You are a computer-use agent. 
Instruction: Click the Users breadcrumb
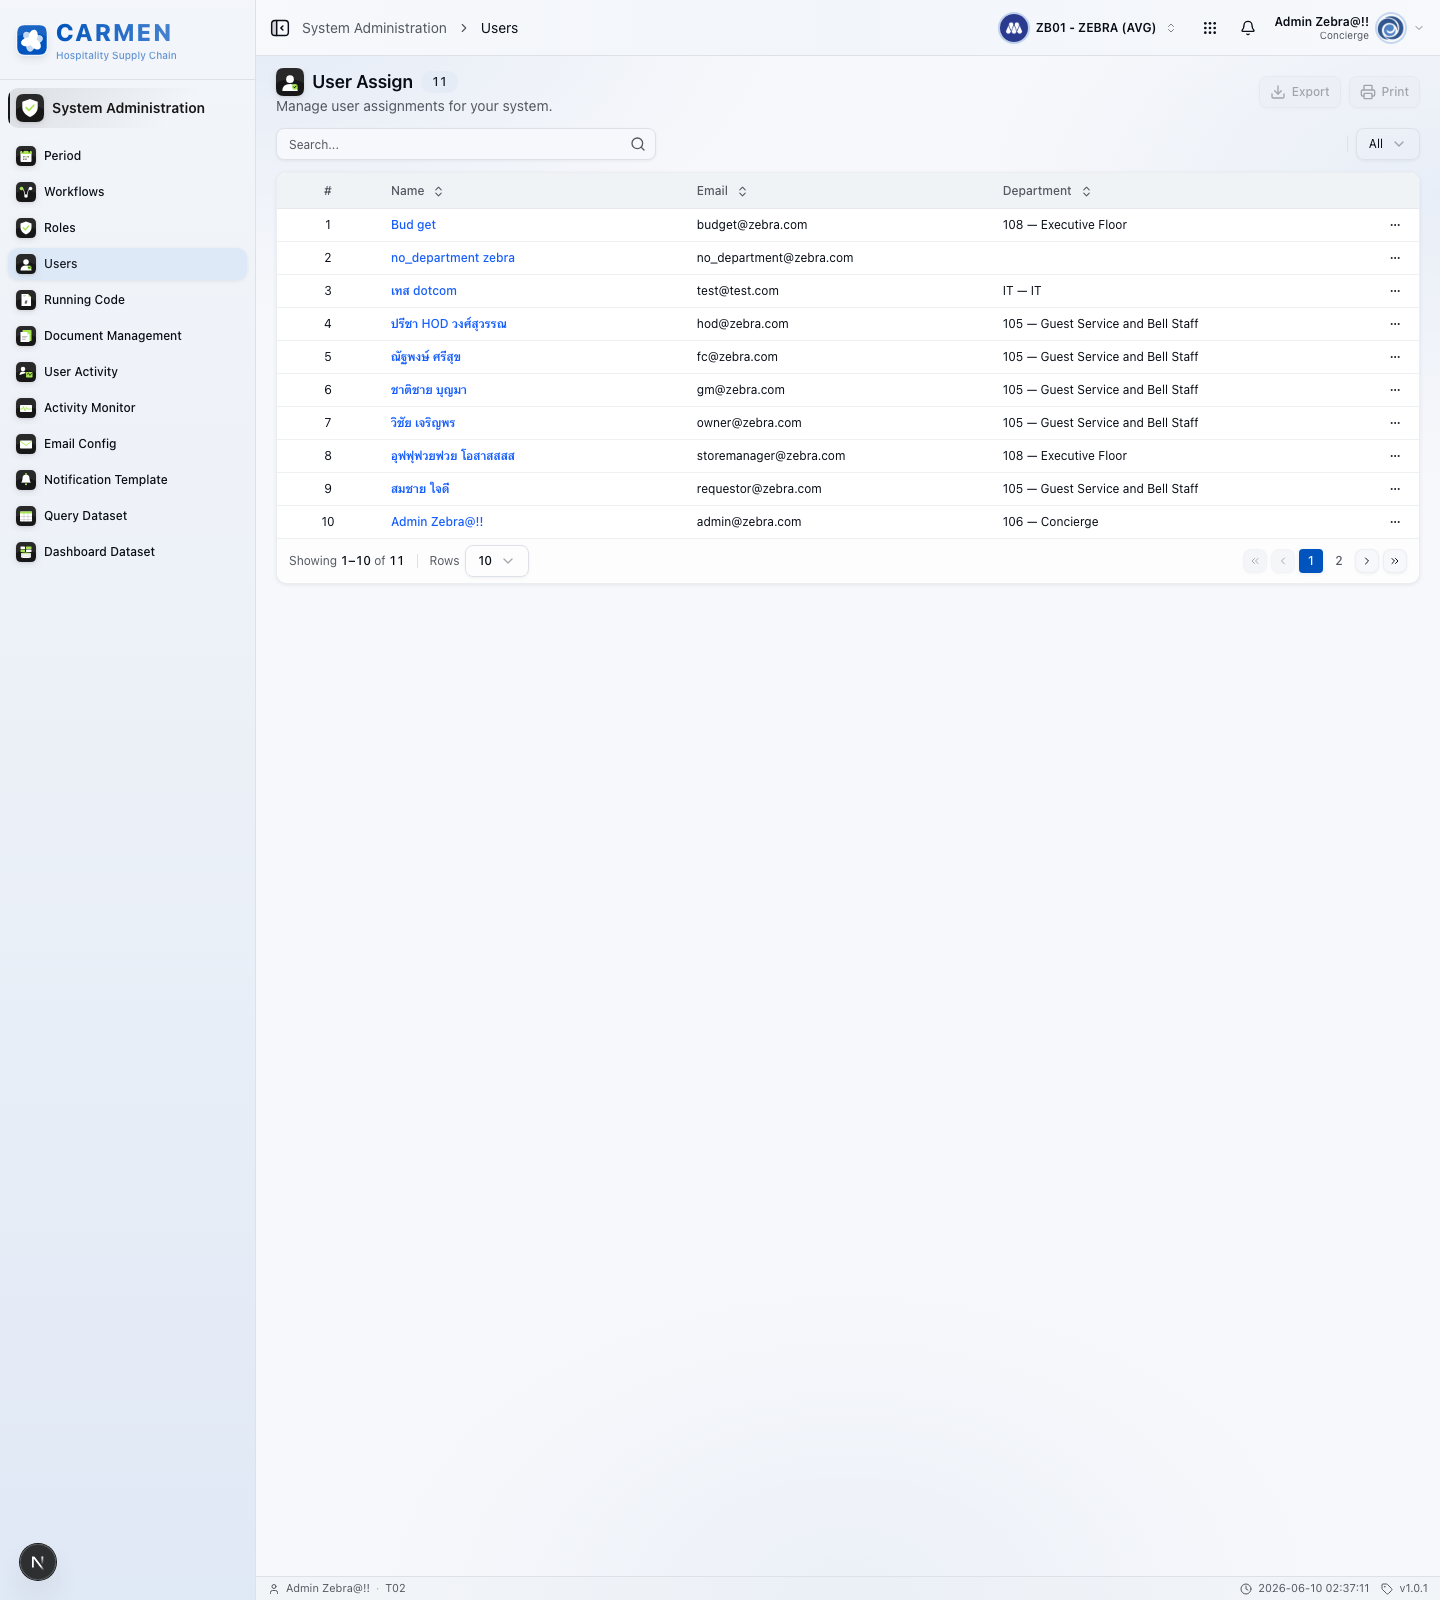499,28
